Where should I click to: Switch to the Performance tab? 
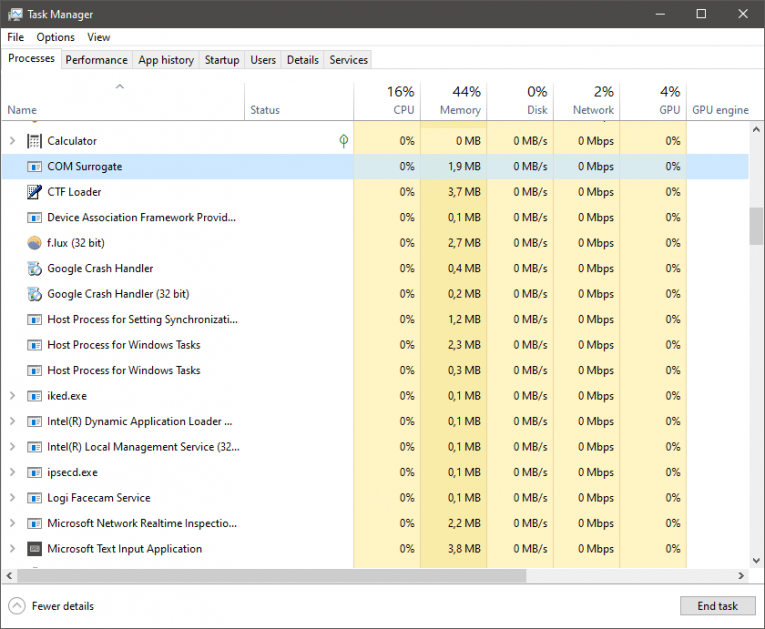tap(96, 60)
